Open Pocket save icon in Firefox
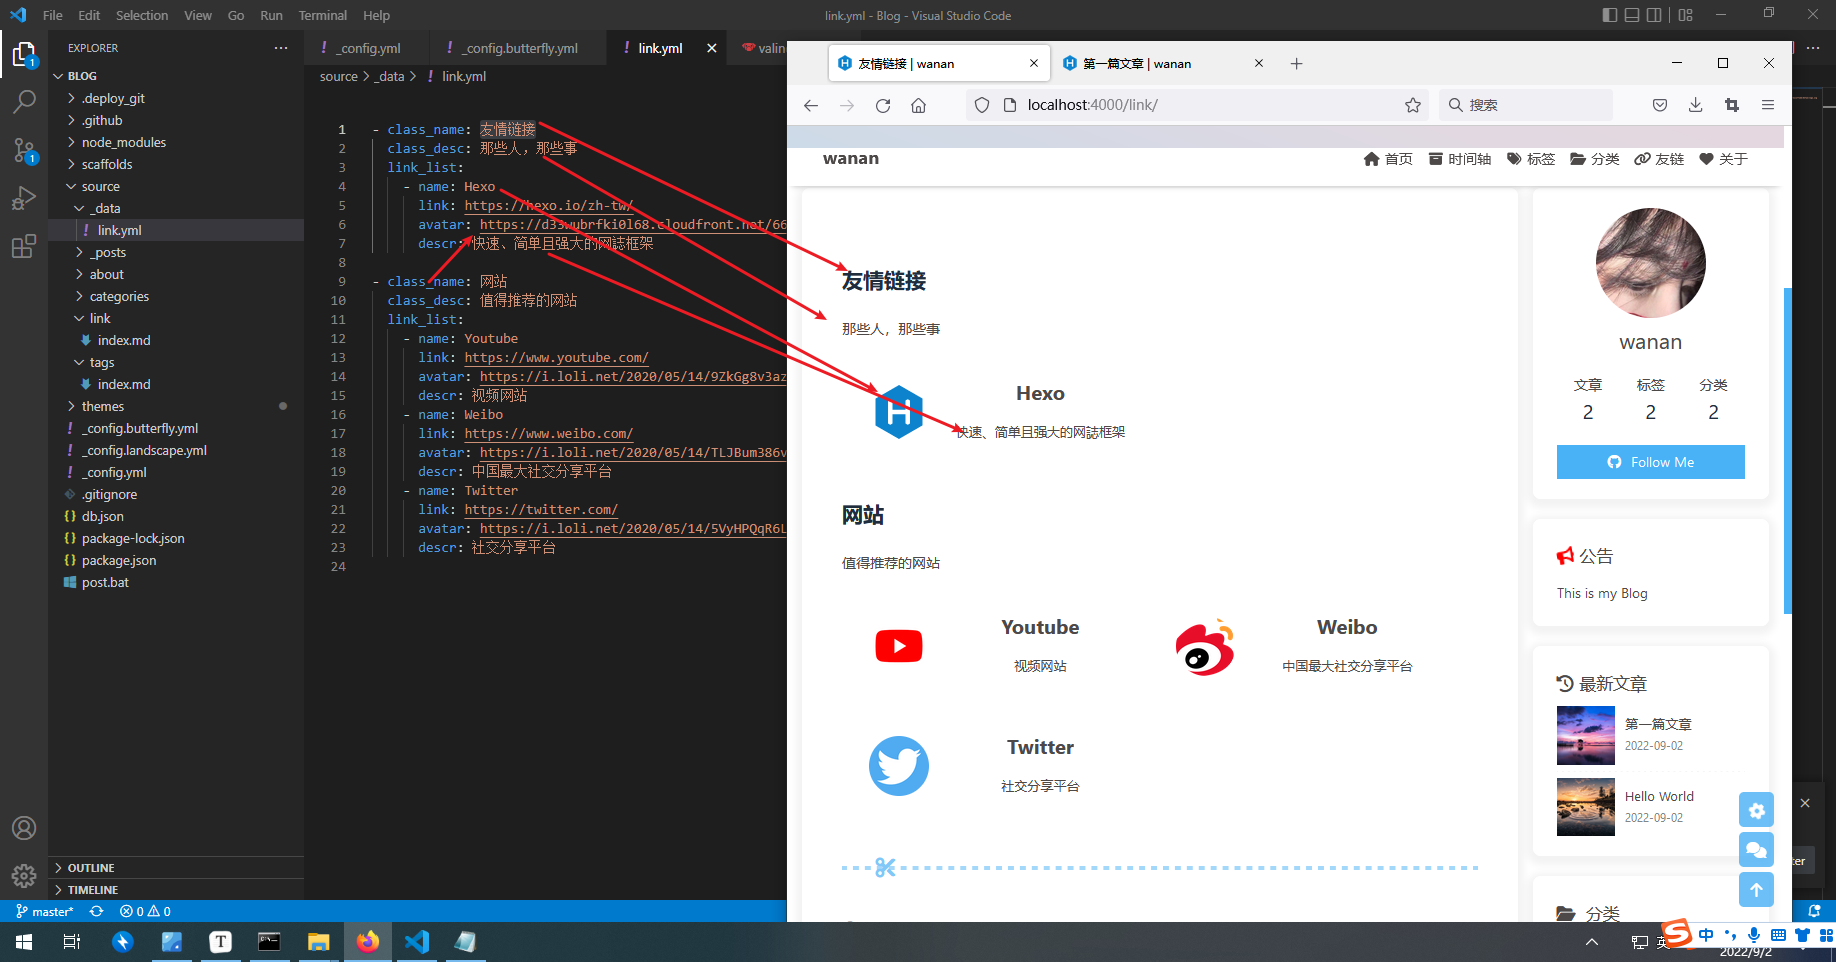 point(1660,105)
